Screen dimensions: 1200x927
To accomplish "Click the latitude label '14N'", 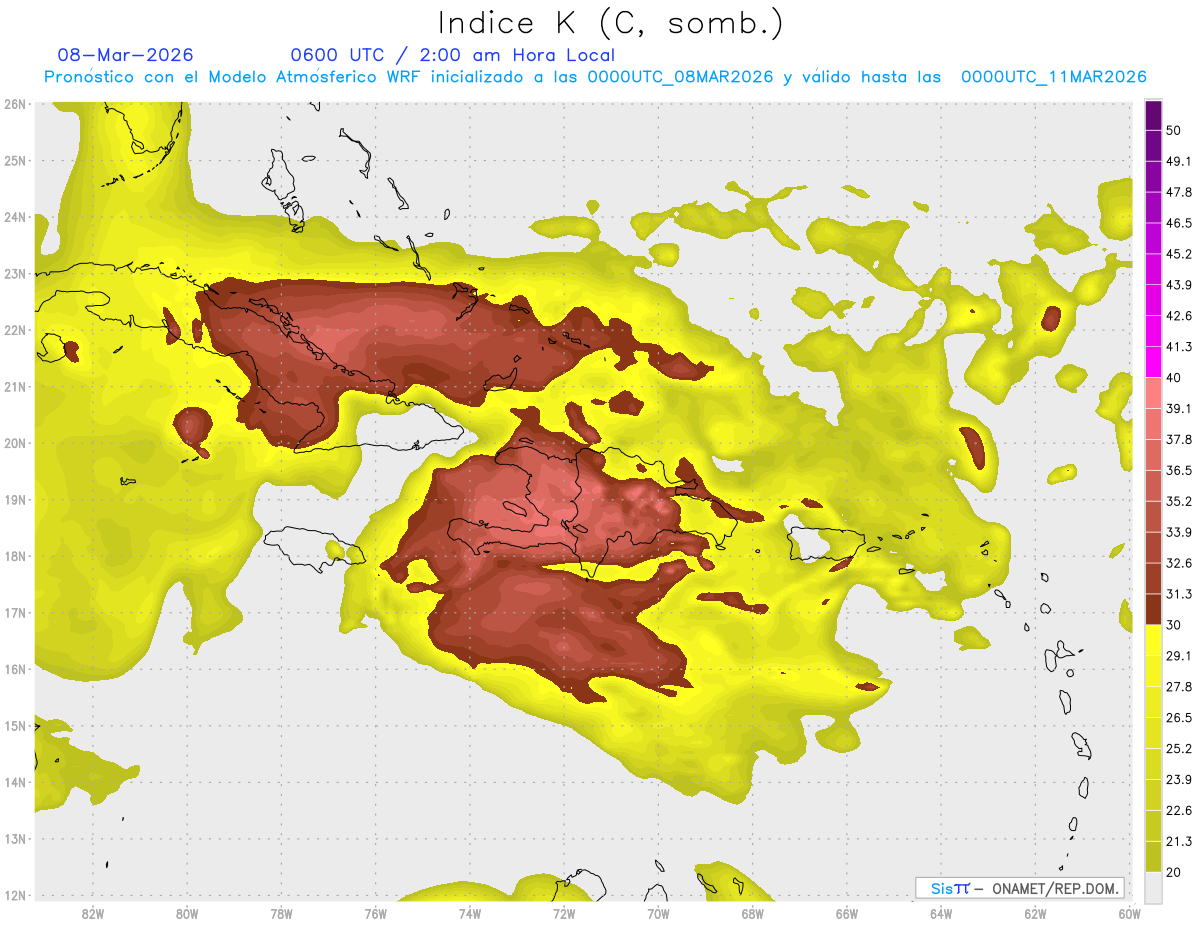I will 15,782.
